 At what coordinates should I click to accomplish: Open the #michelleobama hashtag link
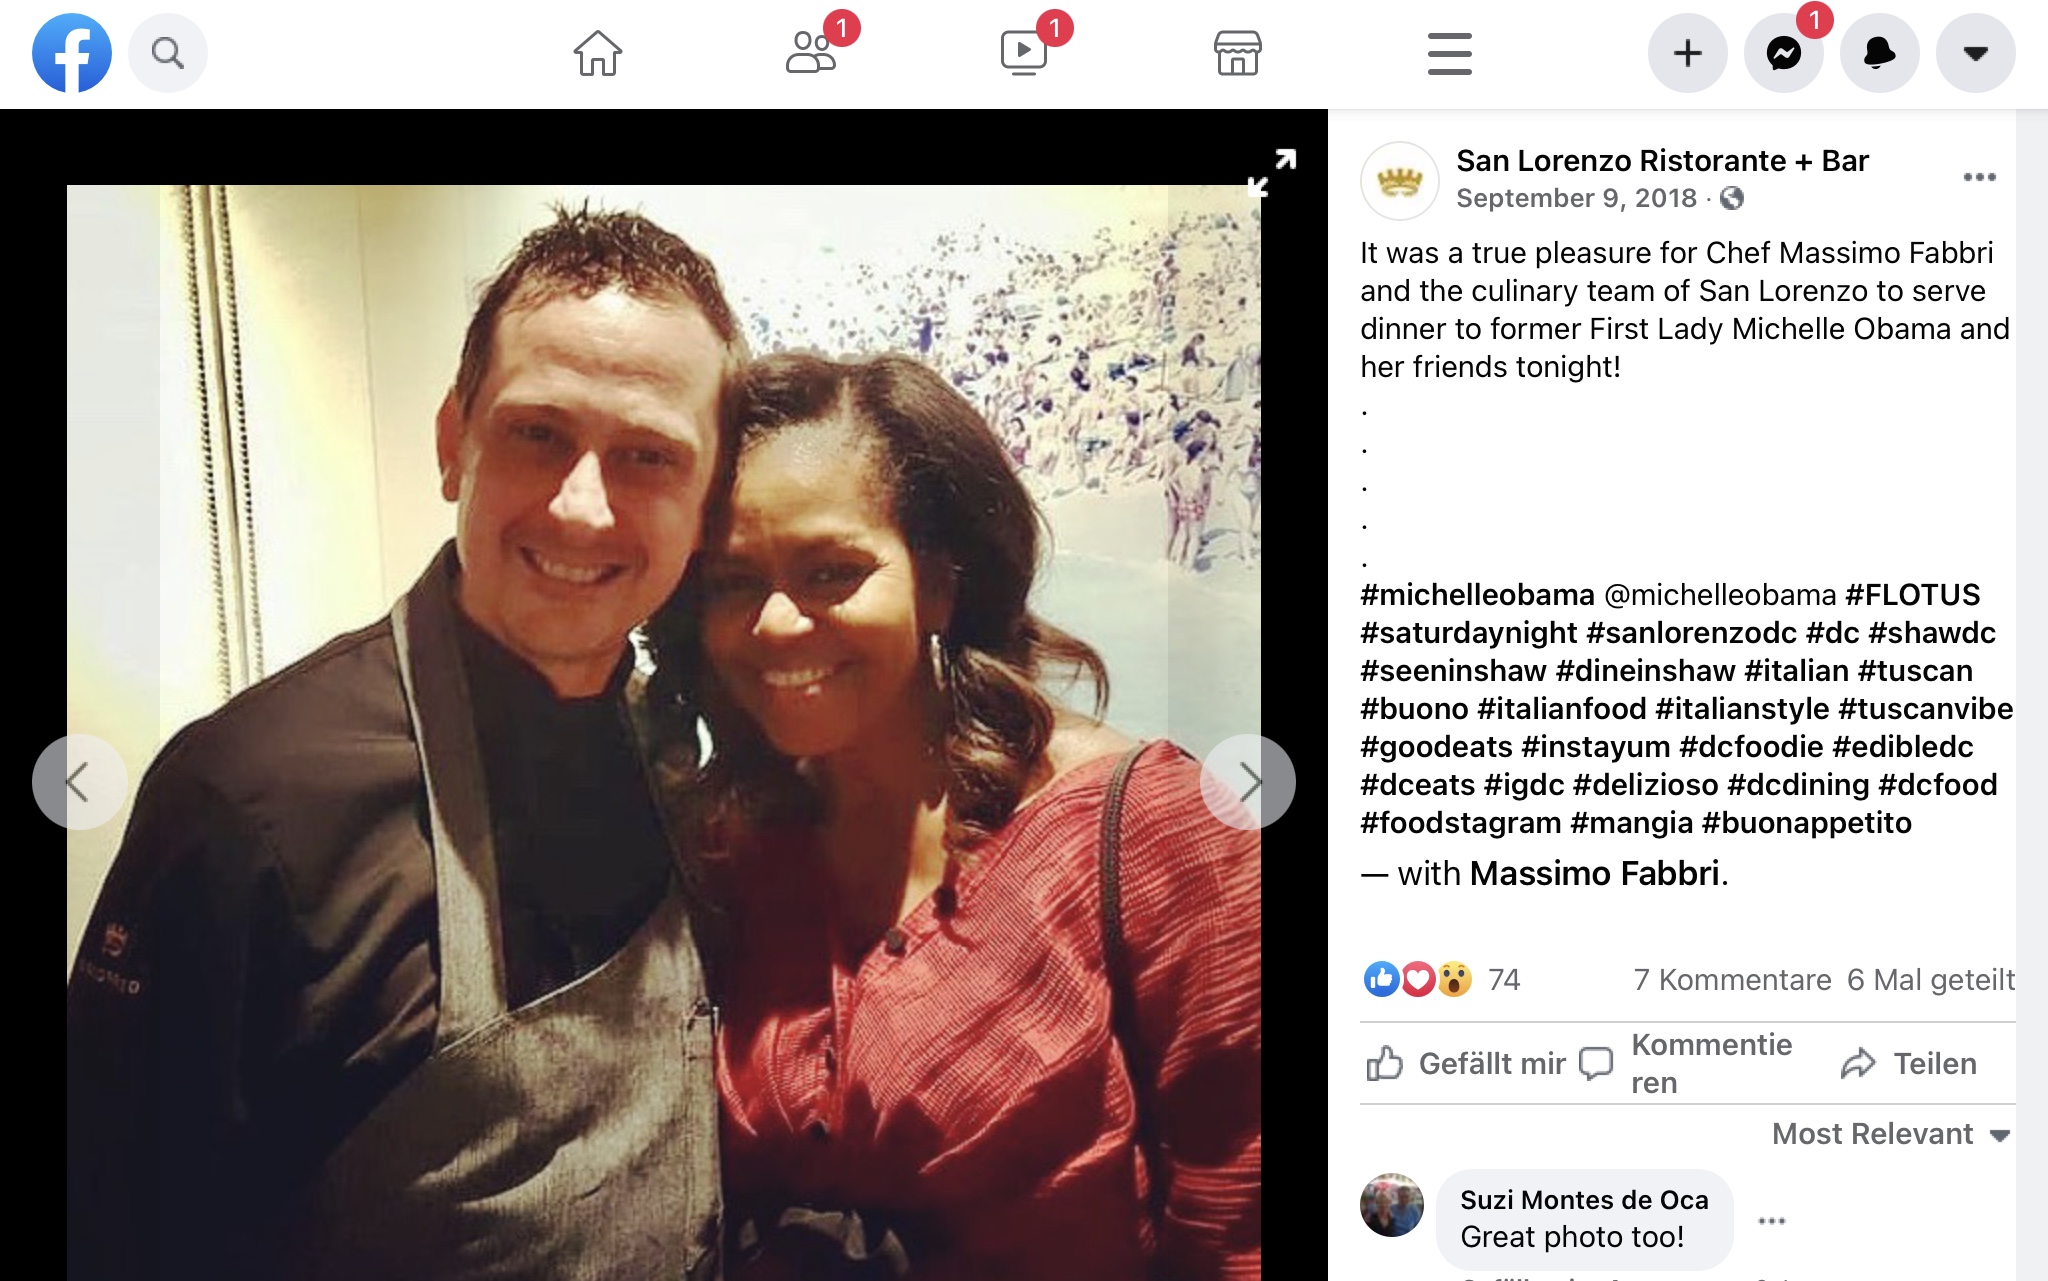coord(1477,595)
